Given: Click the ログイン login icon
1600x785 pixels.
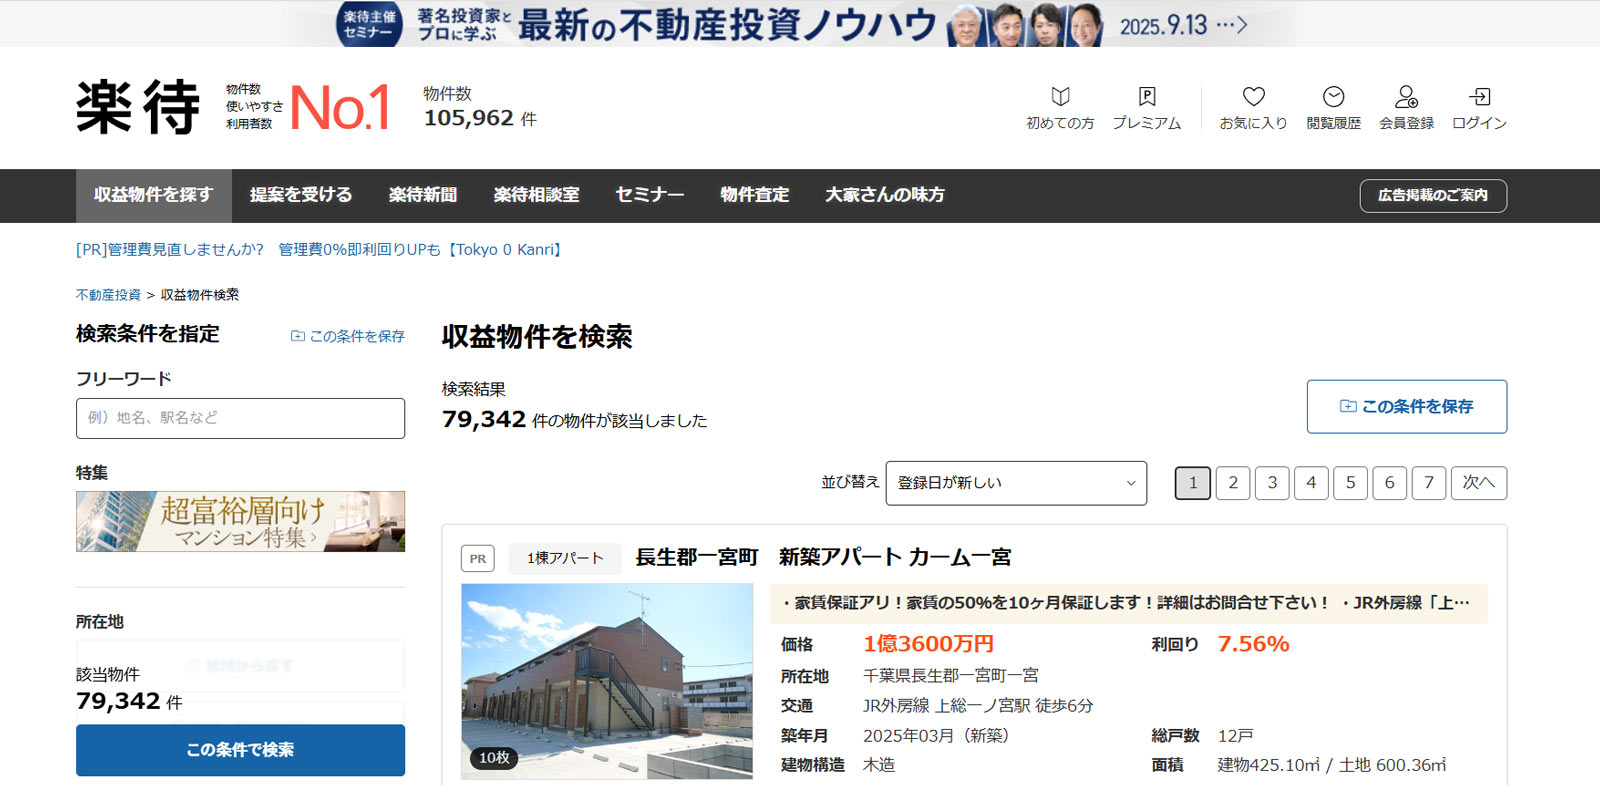Looking at the screenshot, I should 1479,108.
